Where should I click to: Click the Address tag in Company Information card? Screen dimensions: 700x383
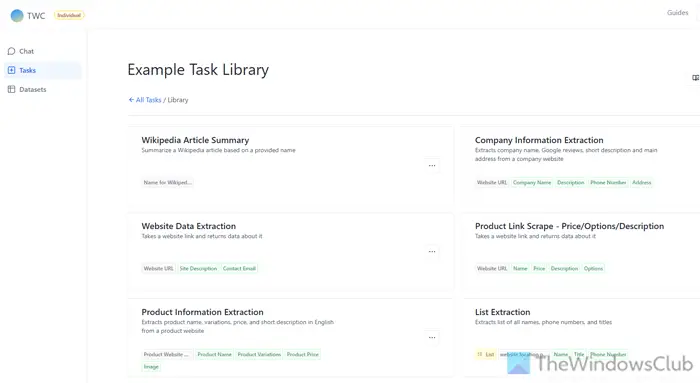[x=642, y=183]
